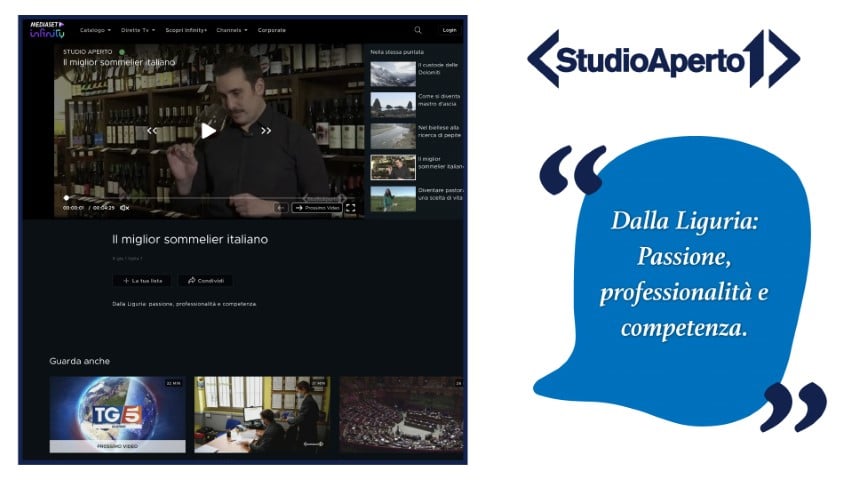Click the video progress bar handle
This screenshot has width=853, height=480.
click(x=66, y=198)
